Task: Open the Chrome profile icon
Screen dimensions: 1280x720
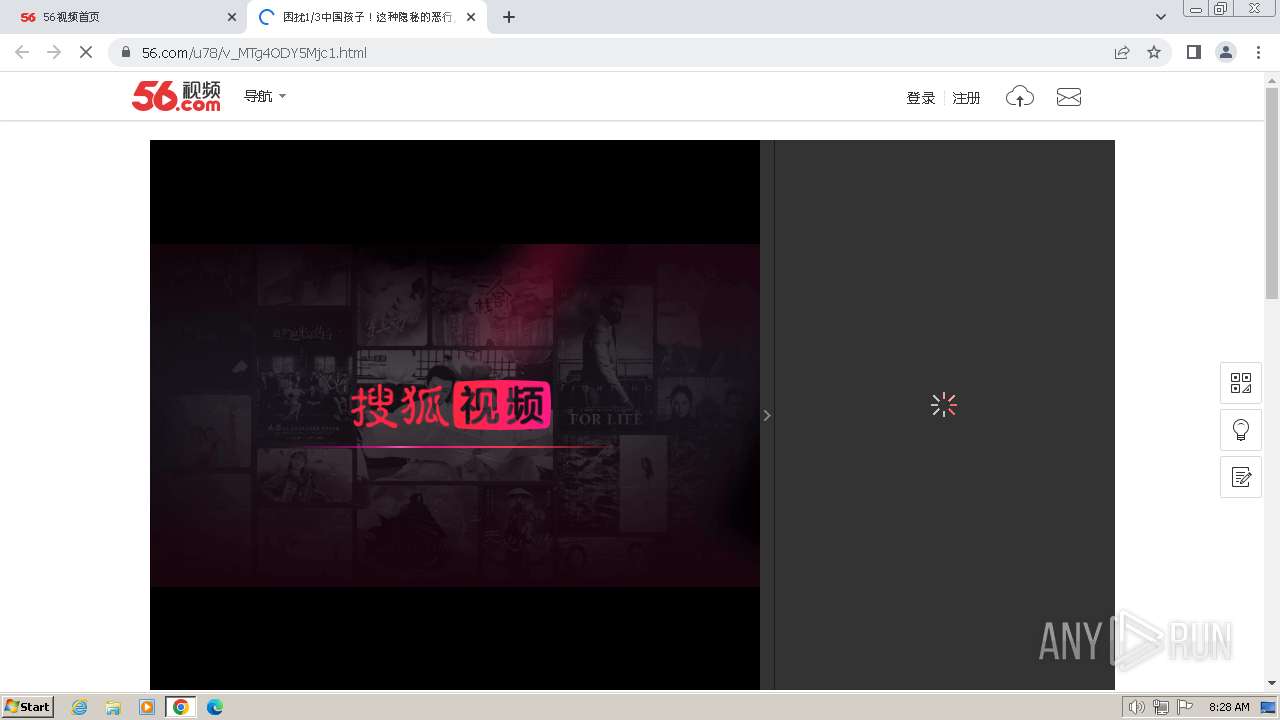Action: pyautogui.click(x=1226, y=52)
